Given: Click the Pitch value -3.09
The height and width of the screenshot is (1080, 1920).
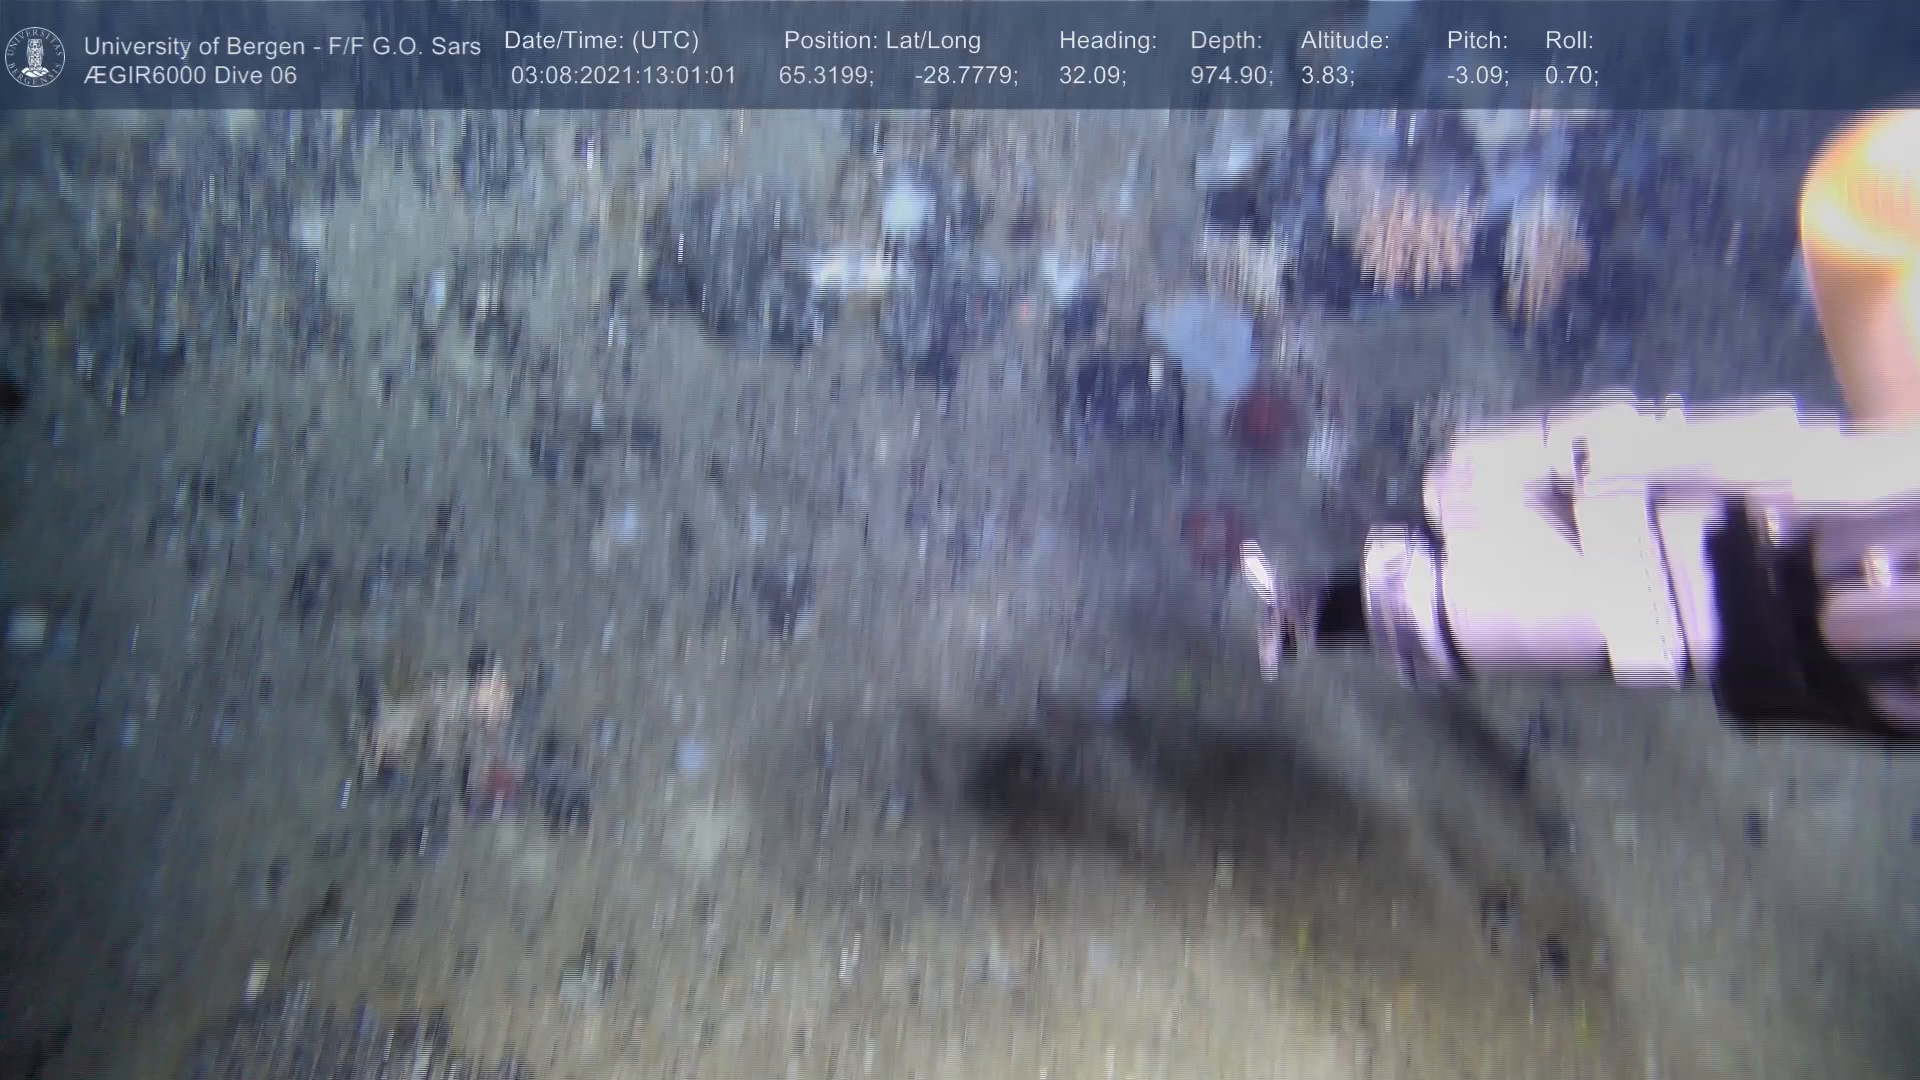Looking at the screenshot, I should click(1477, 76).
